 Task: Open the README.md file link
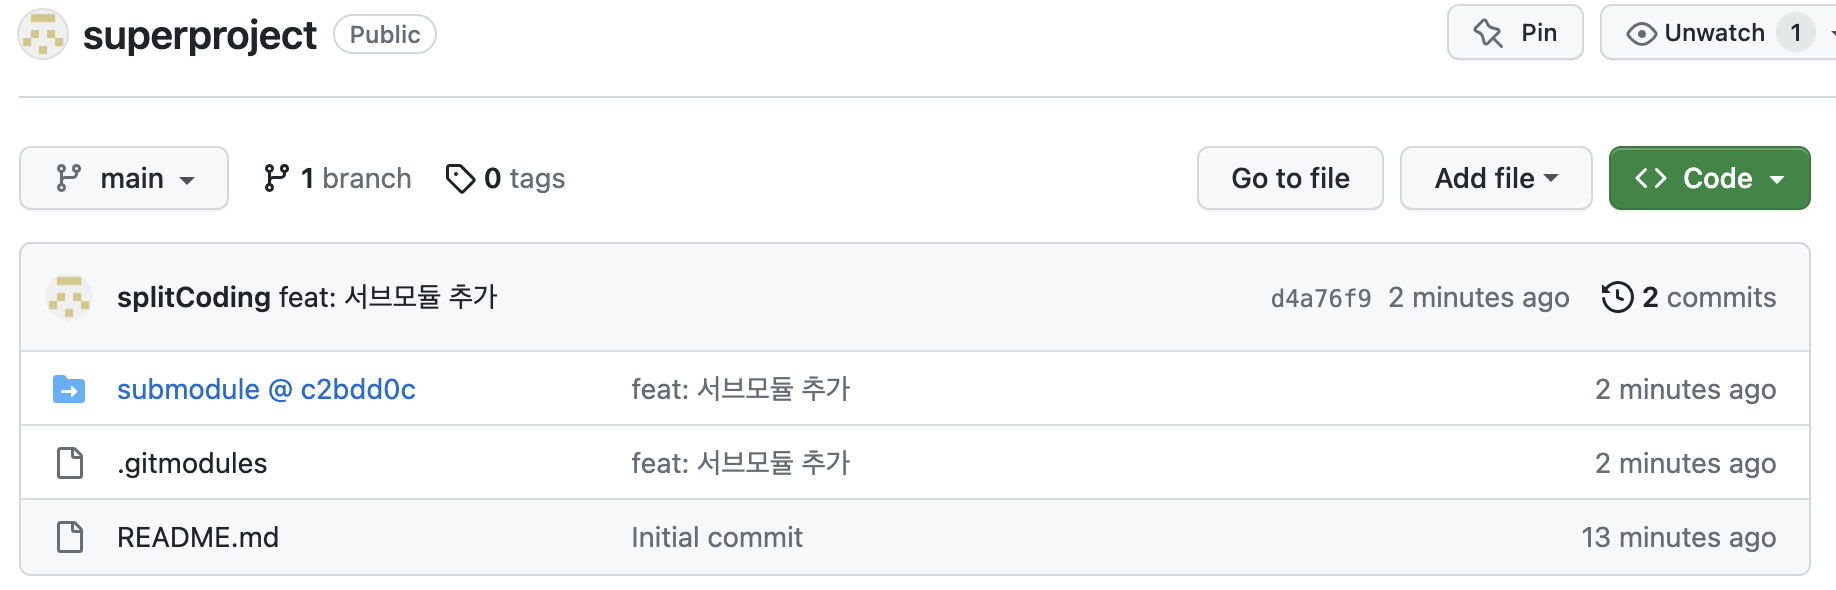[198, 537]
